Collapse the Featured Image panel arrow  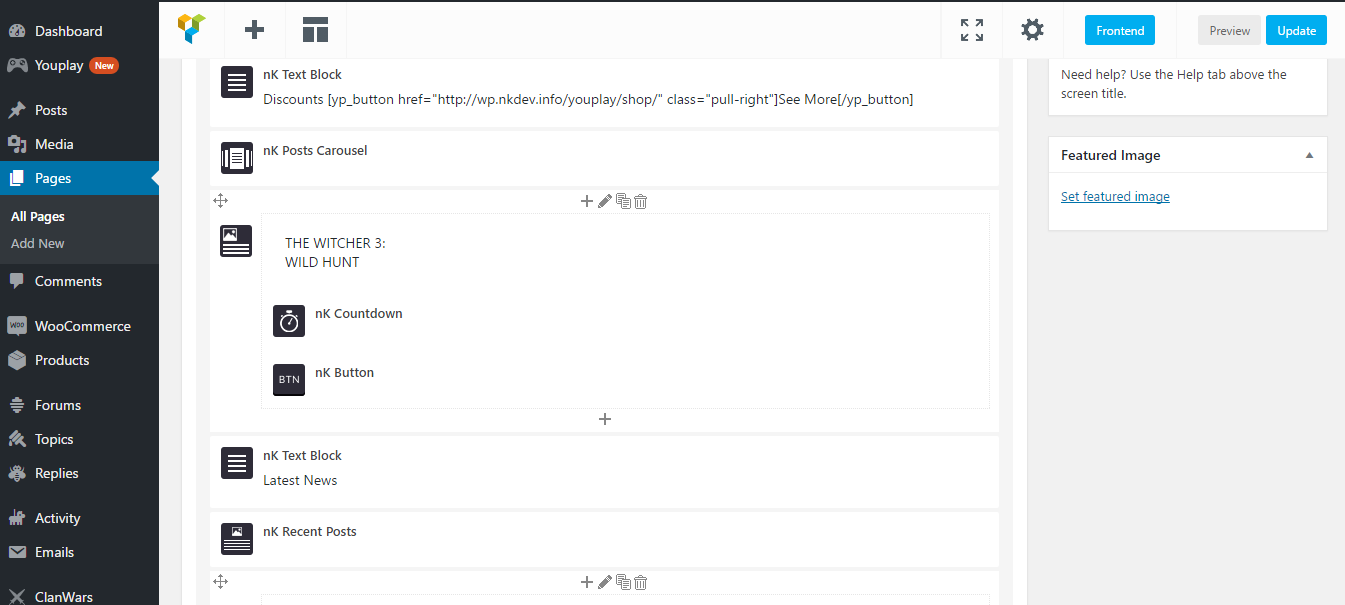coord(1309,155)
